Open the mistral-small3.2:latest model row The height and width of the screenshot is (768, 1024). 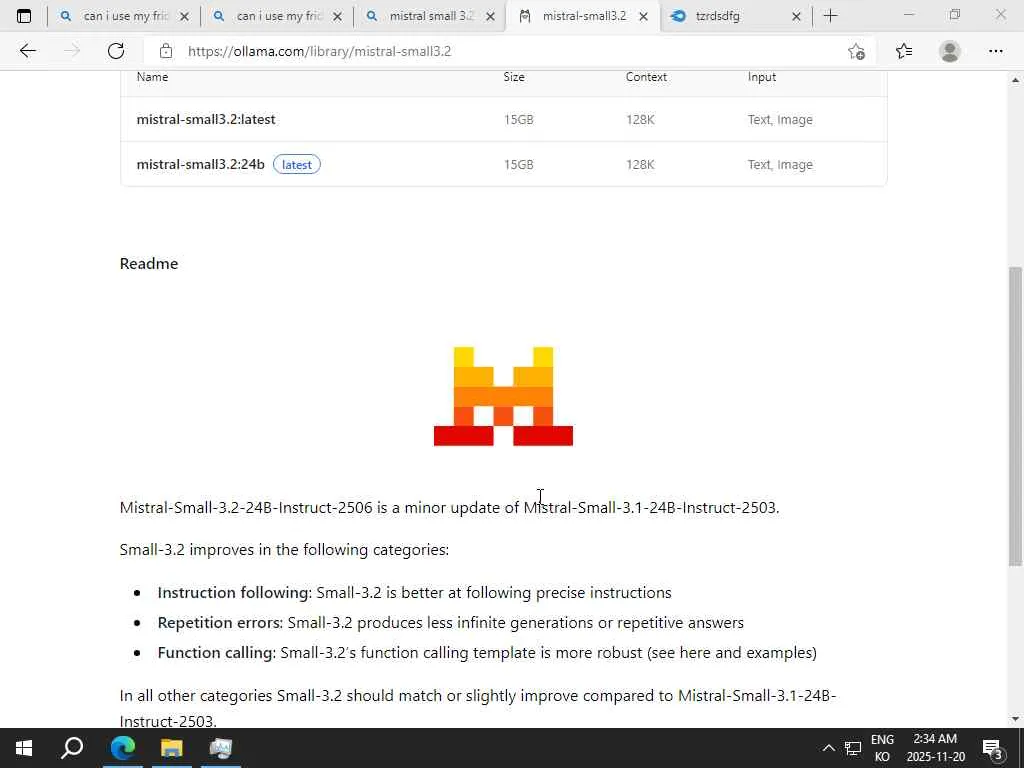pyautogui.click(x=504, y=120)
